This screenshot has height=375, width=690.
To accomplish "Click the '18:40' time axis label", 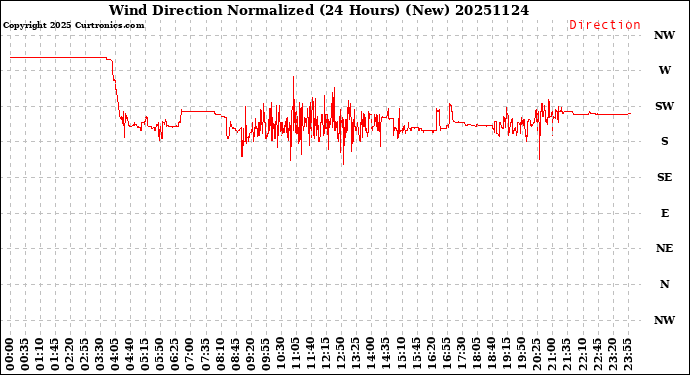I will pyautogui.click(x=491, y=355).
